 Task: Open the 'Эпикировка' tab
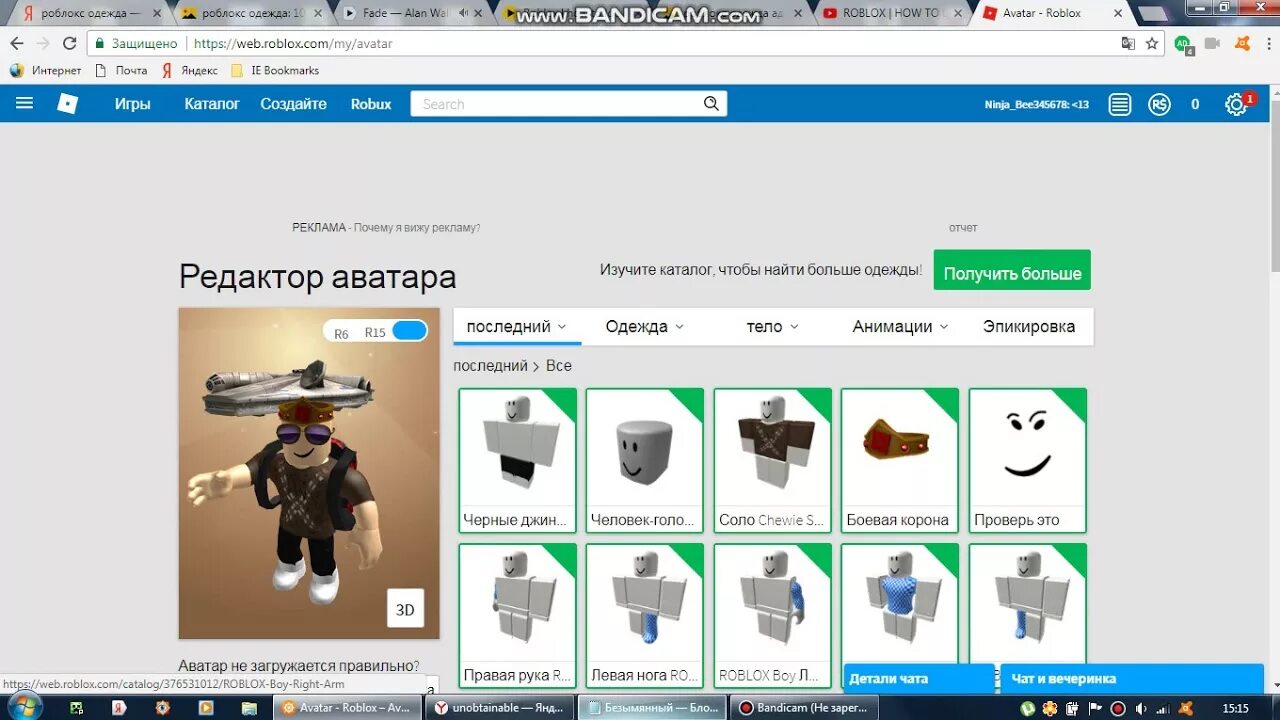[1029, 326]
